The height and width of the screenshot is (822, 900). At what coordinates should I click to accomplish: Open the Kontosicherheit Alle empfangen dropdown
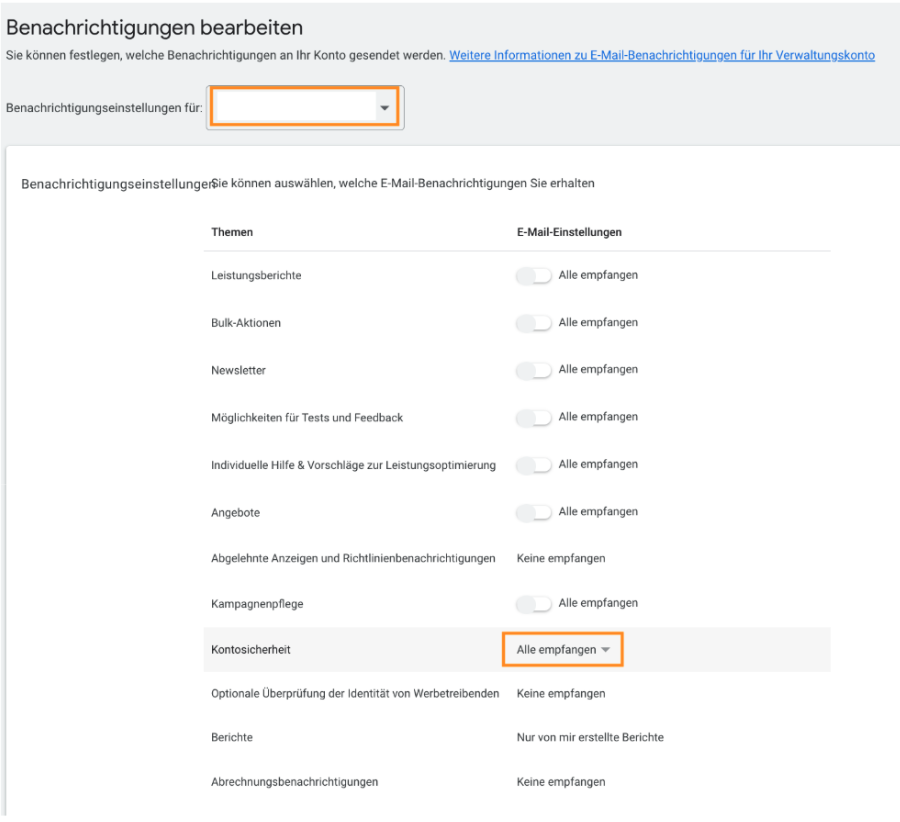pyautogui.click(x=562, y=649)
